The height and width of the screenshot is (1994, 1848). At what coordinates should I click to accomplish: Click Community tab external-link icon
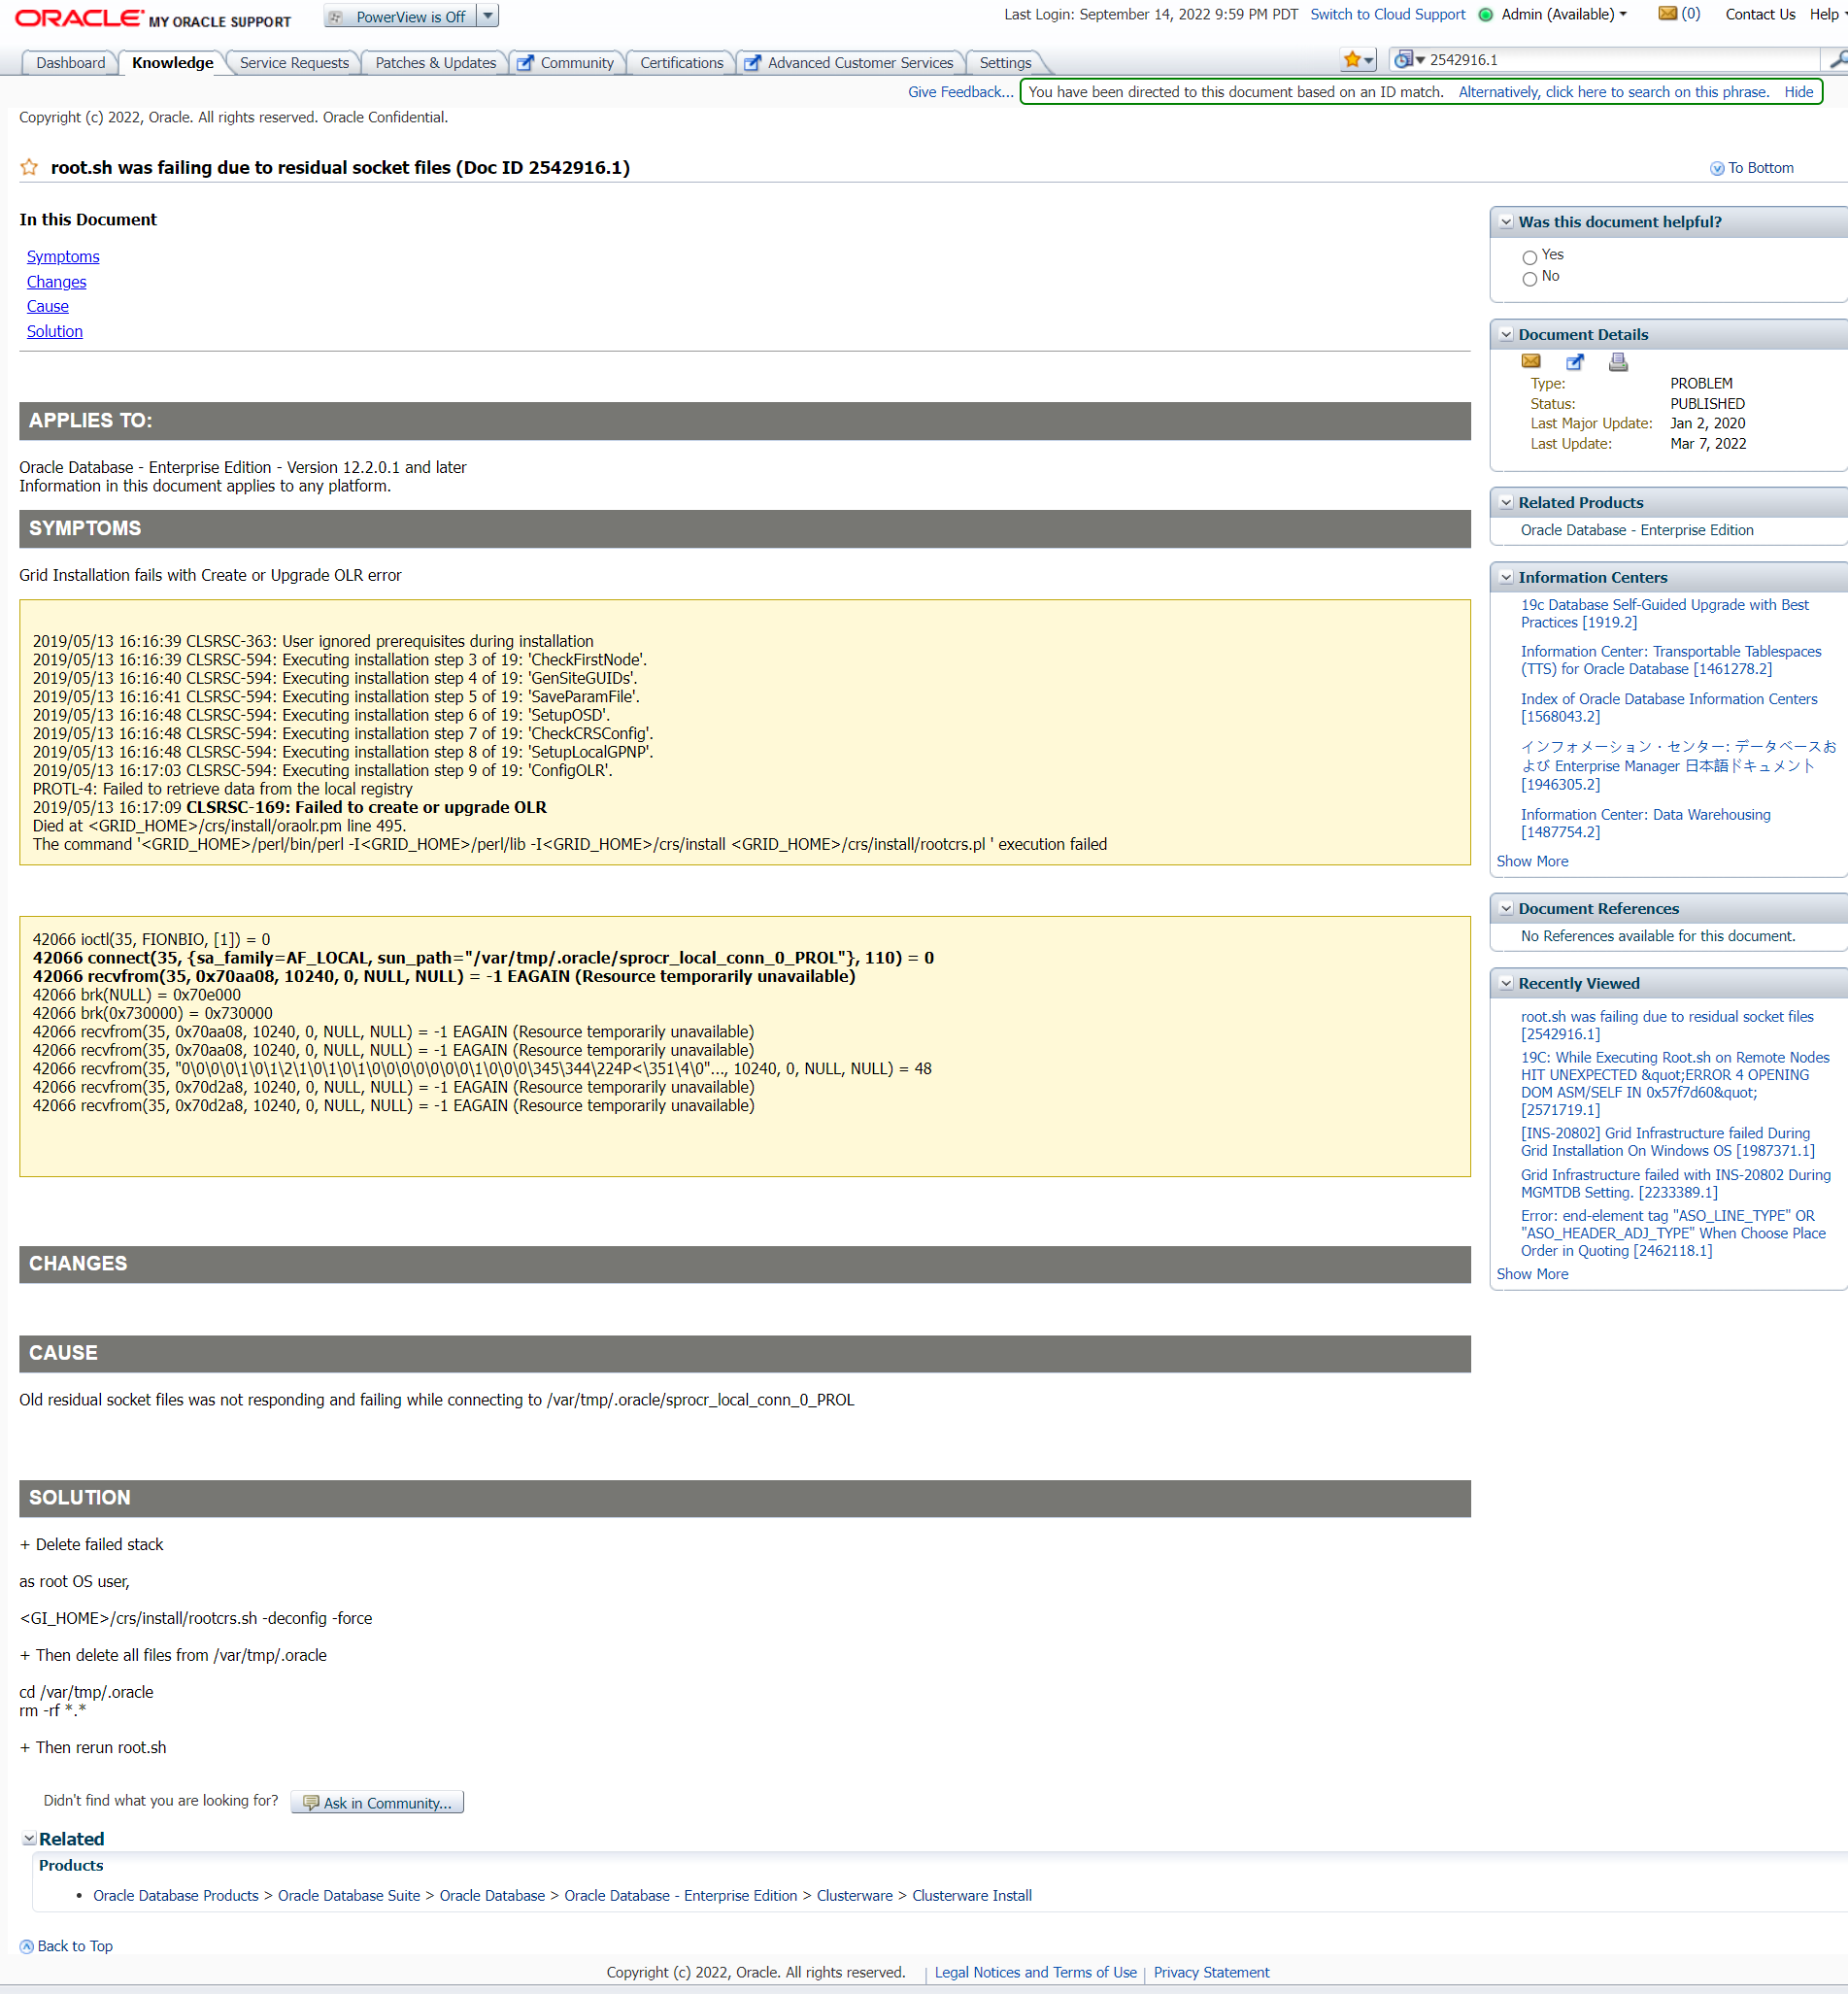pyautogui.click(x=525, y=63)
